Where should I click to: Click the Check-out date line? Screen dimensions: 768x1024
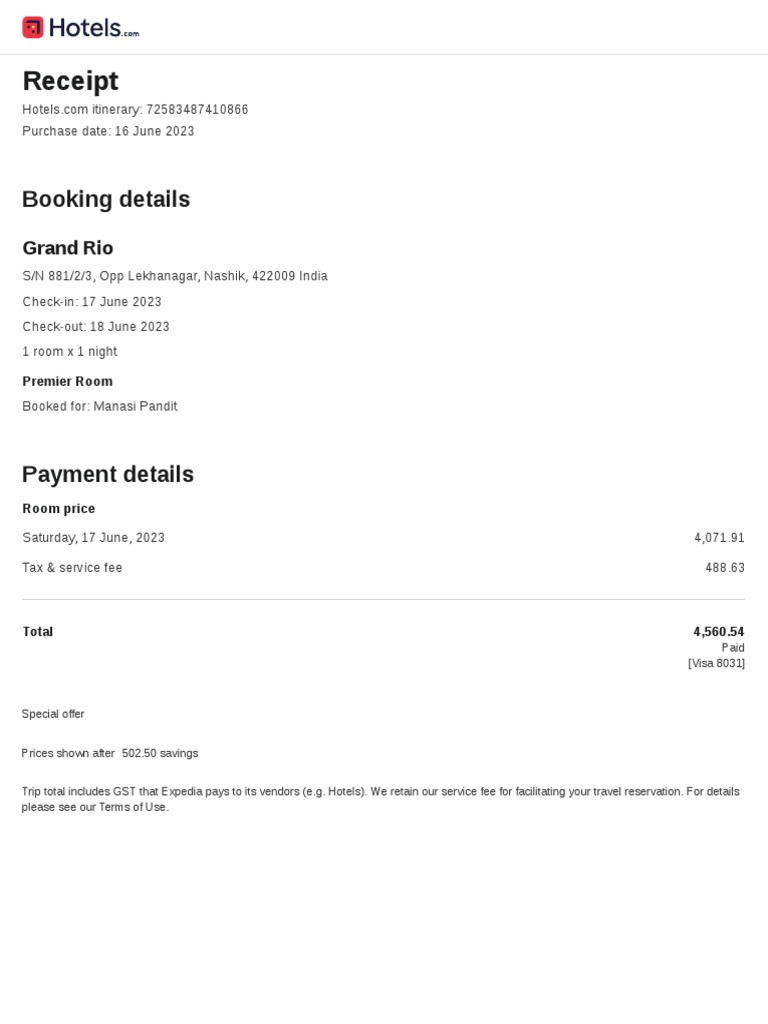click(x=96, y=327)
